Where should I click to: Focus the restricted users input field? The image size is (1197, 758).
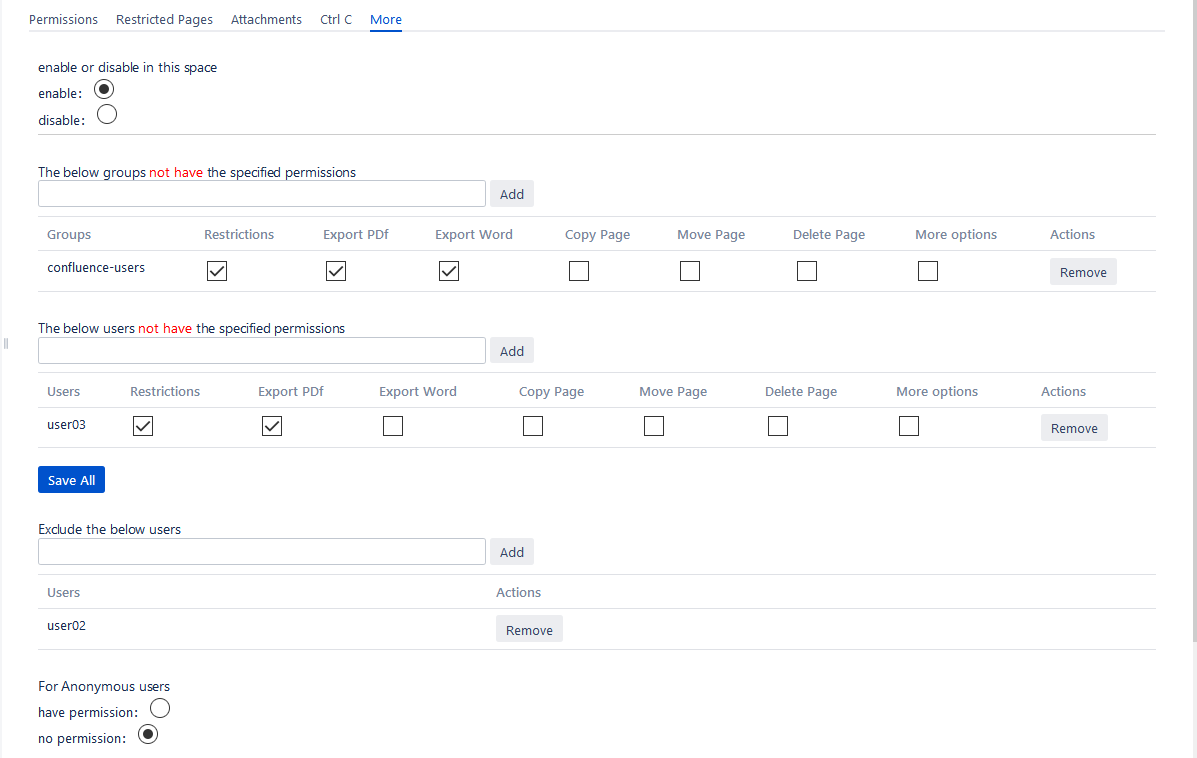coord(262,350)
